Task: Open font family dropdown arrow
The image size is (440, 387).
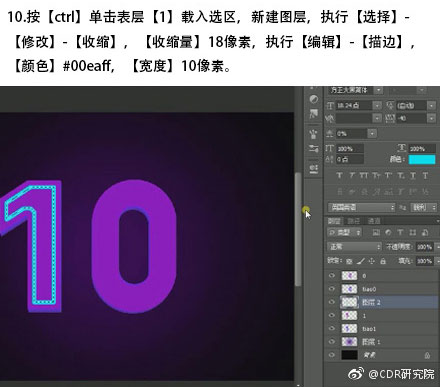Action: [x=378, y=90]
